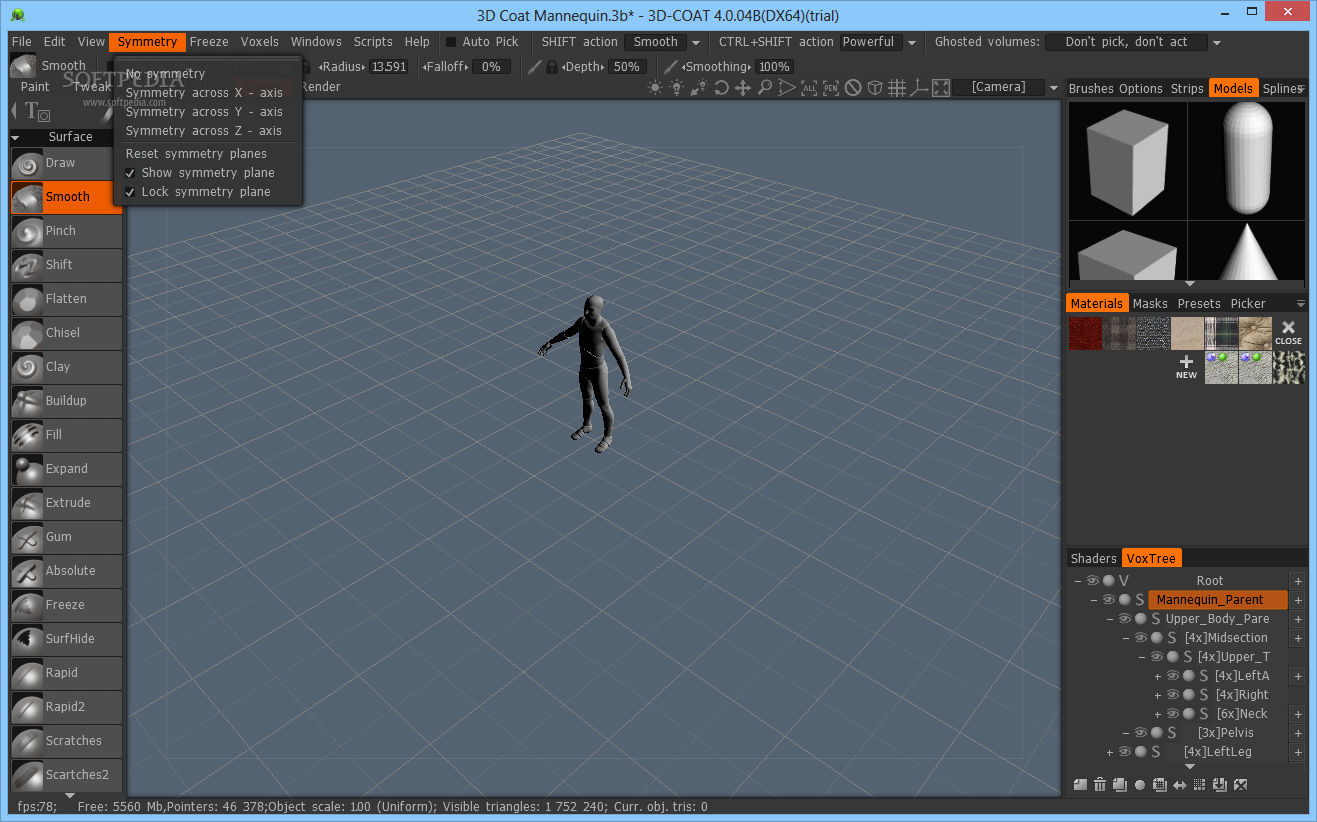Select the Rapid2 brush tool
1317x822 pixels.
66,707
